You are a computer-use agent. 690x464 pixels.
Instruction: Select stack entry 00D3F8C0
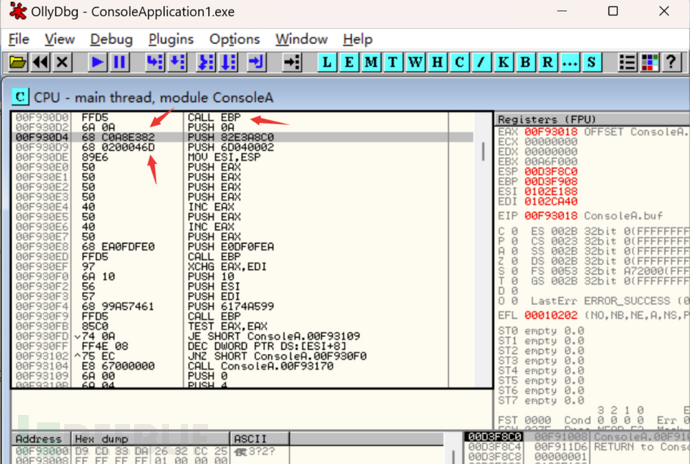click(x=577, y=437)
